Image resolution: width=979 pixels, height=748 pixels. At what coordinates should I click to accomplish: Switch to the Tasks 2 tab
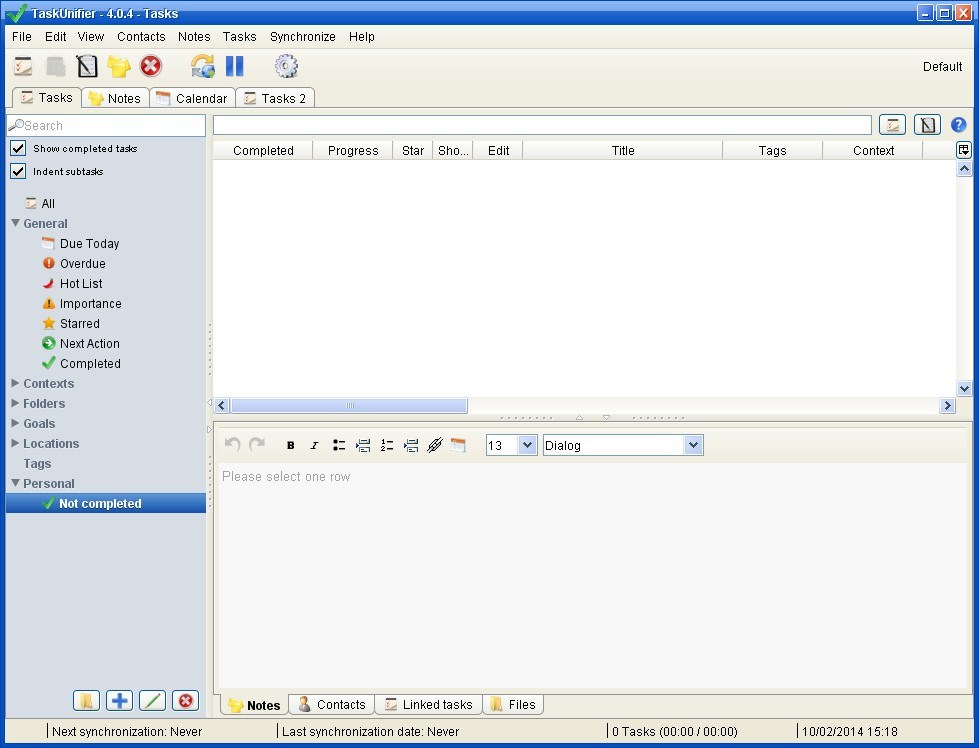275,98
